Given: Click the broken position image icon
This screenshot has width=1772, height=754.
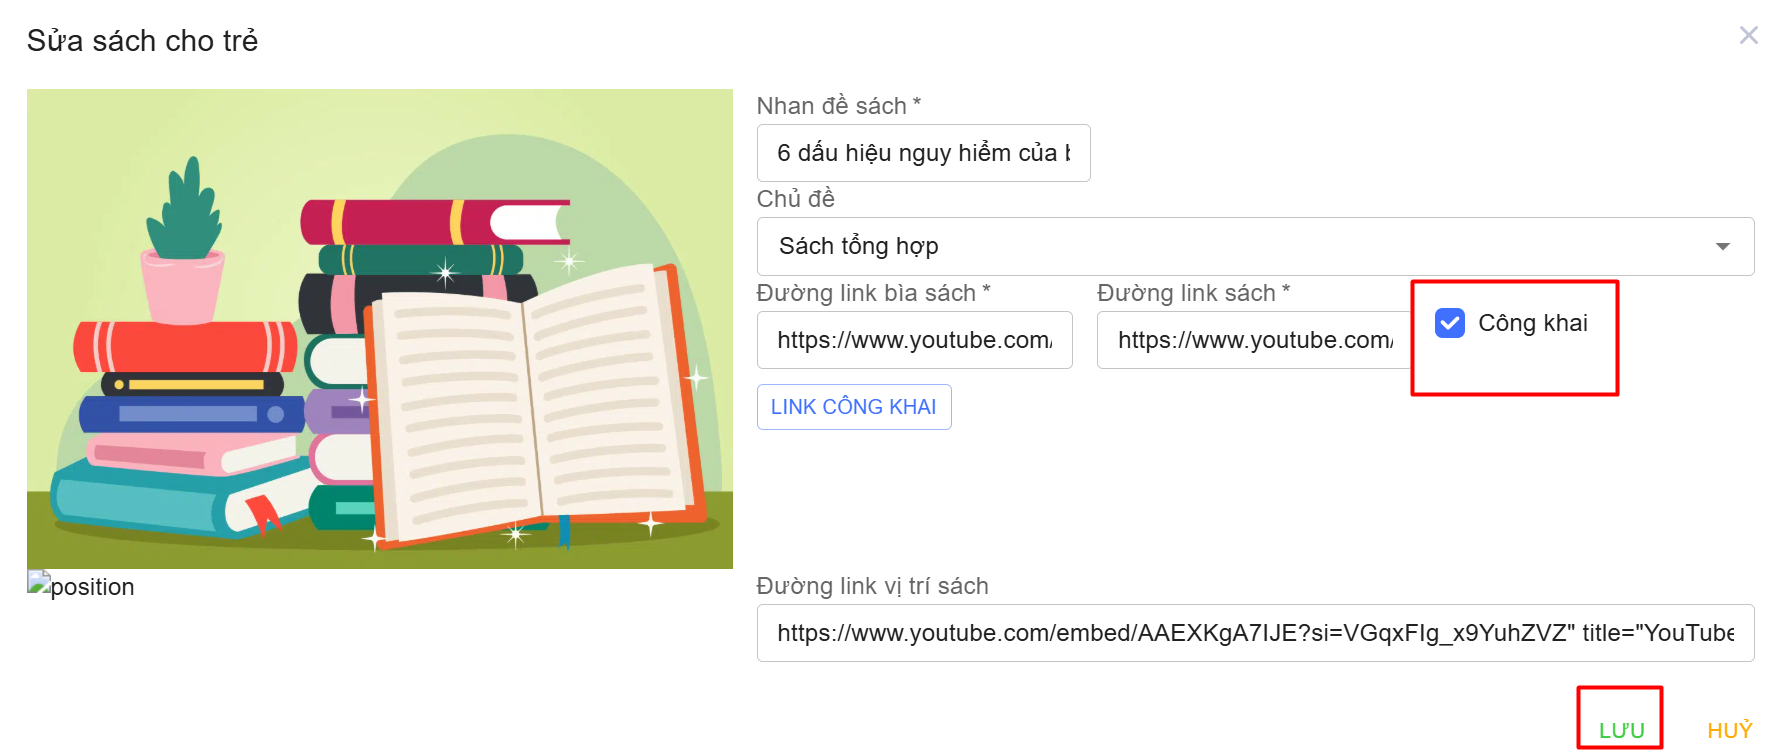Looking at the screenshot, I should (x=39, y=584).
